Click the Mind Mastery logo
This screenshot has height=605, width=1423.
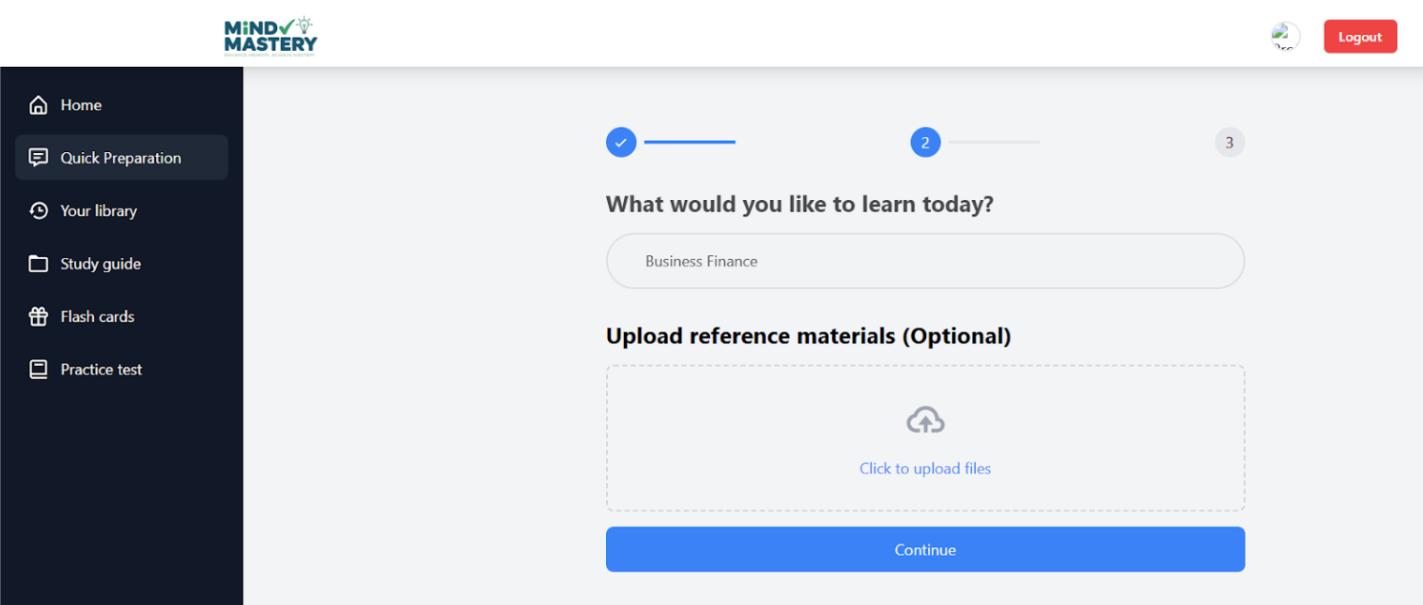pyautogui.click(x=269, y=35)
